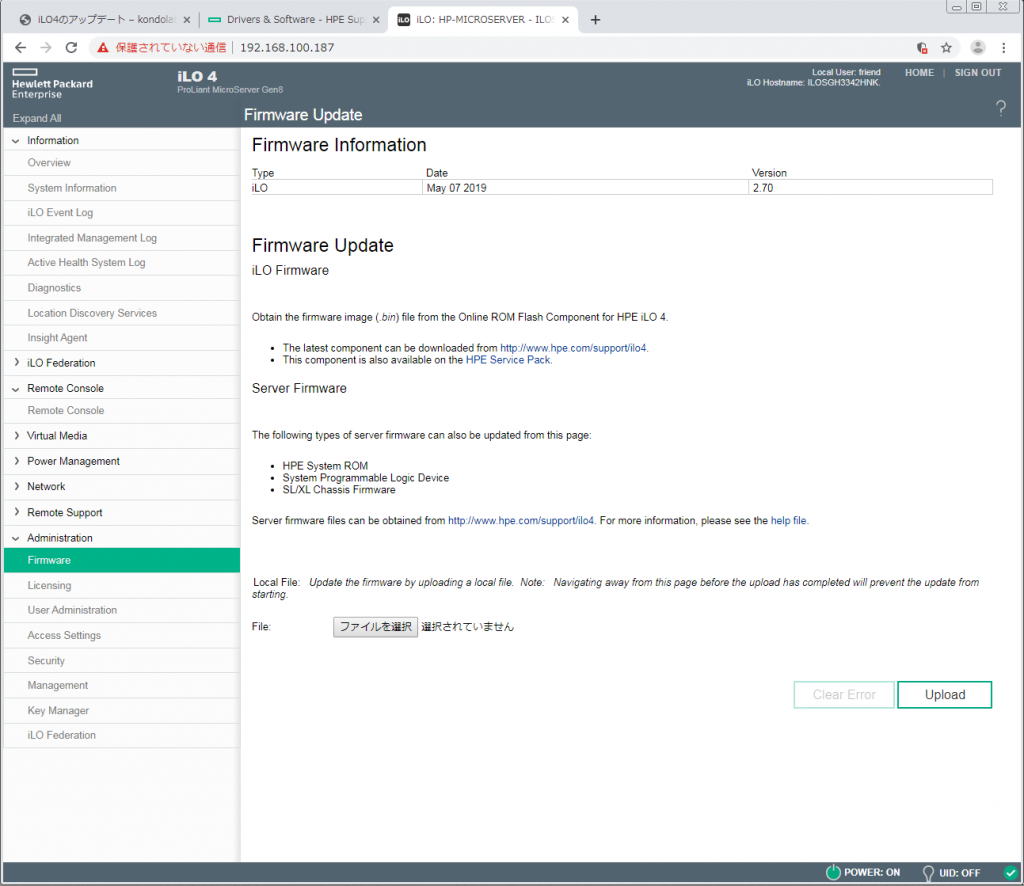Open a new browser tab
The image size is (1024, 886).
[596, 20]
